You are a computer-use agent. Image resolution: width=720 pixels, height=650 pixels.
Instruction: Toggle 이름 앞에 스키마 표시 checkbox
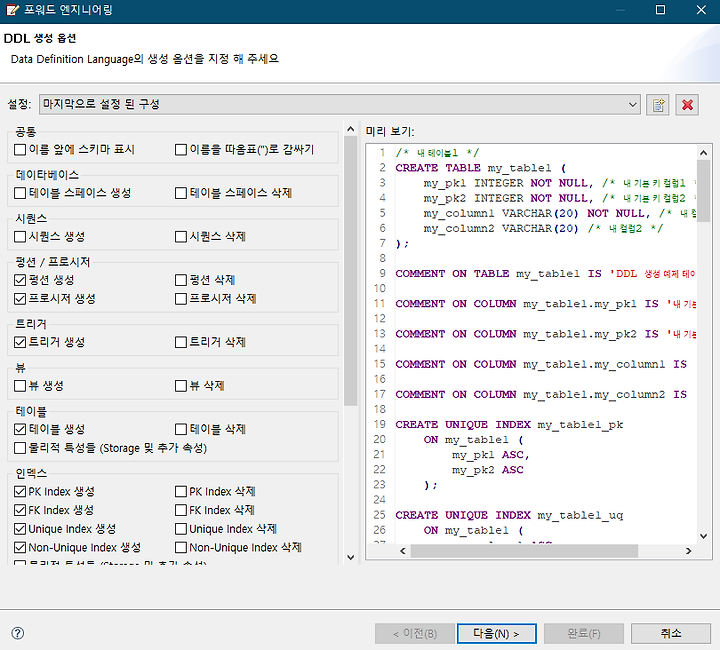point(20,150)
